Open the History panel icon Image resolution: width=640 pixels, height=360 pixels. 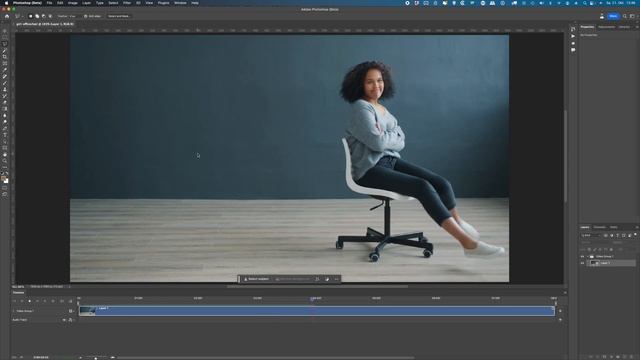click(573, 29)
